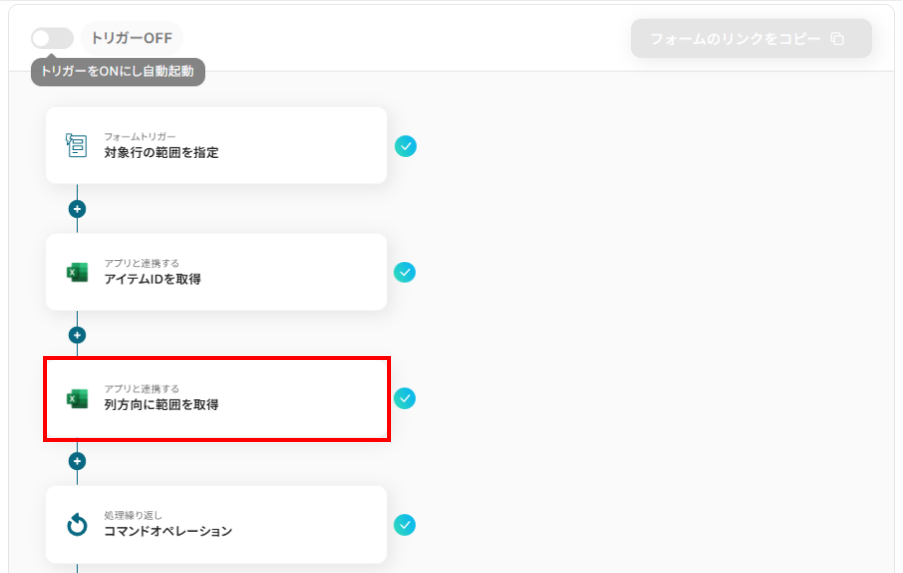Add step after アイテムIDを取得

[x=77, y=335]
